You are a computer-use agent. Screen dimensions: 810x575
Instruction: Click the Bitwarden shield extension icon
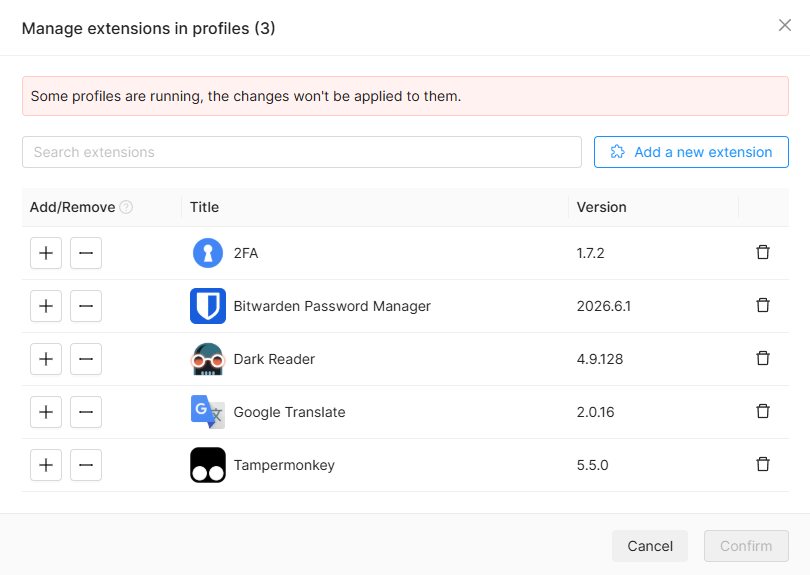[x=208, y=306]
